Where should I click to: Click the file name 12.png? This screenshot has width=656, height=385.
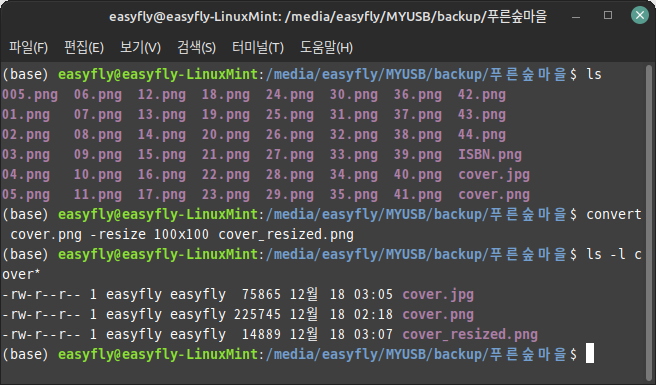click(162, 95)
